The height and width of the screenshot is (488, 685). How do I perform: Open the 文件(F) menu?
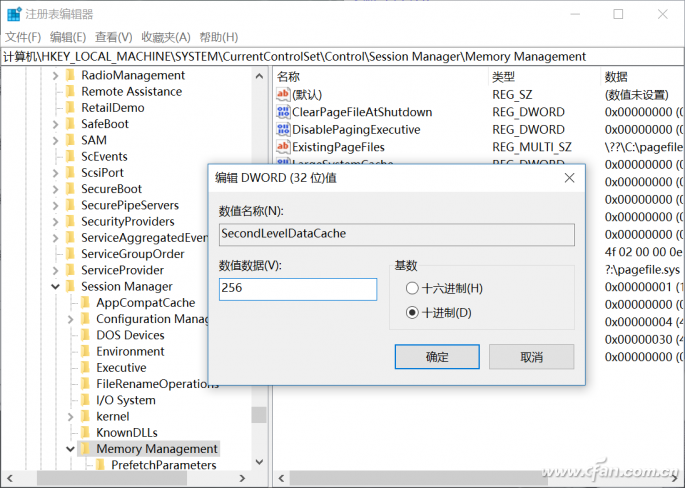click(23, 37)
